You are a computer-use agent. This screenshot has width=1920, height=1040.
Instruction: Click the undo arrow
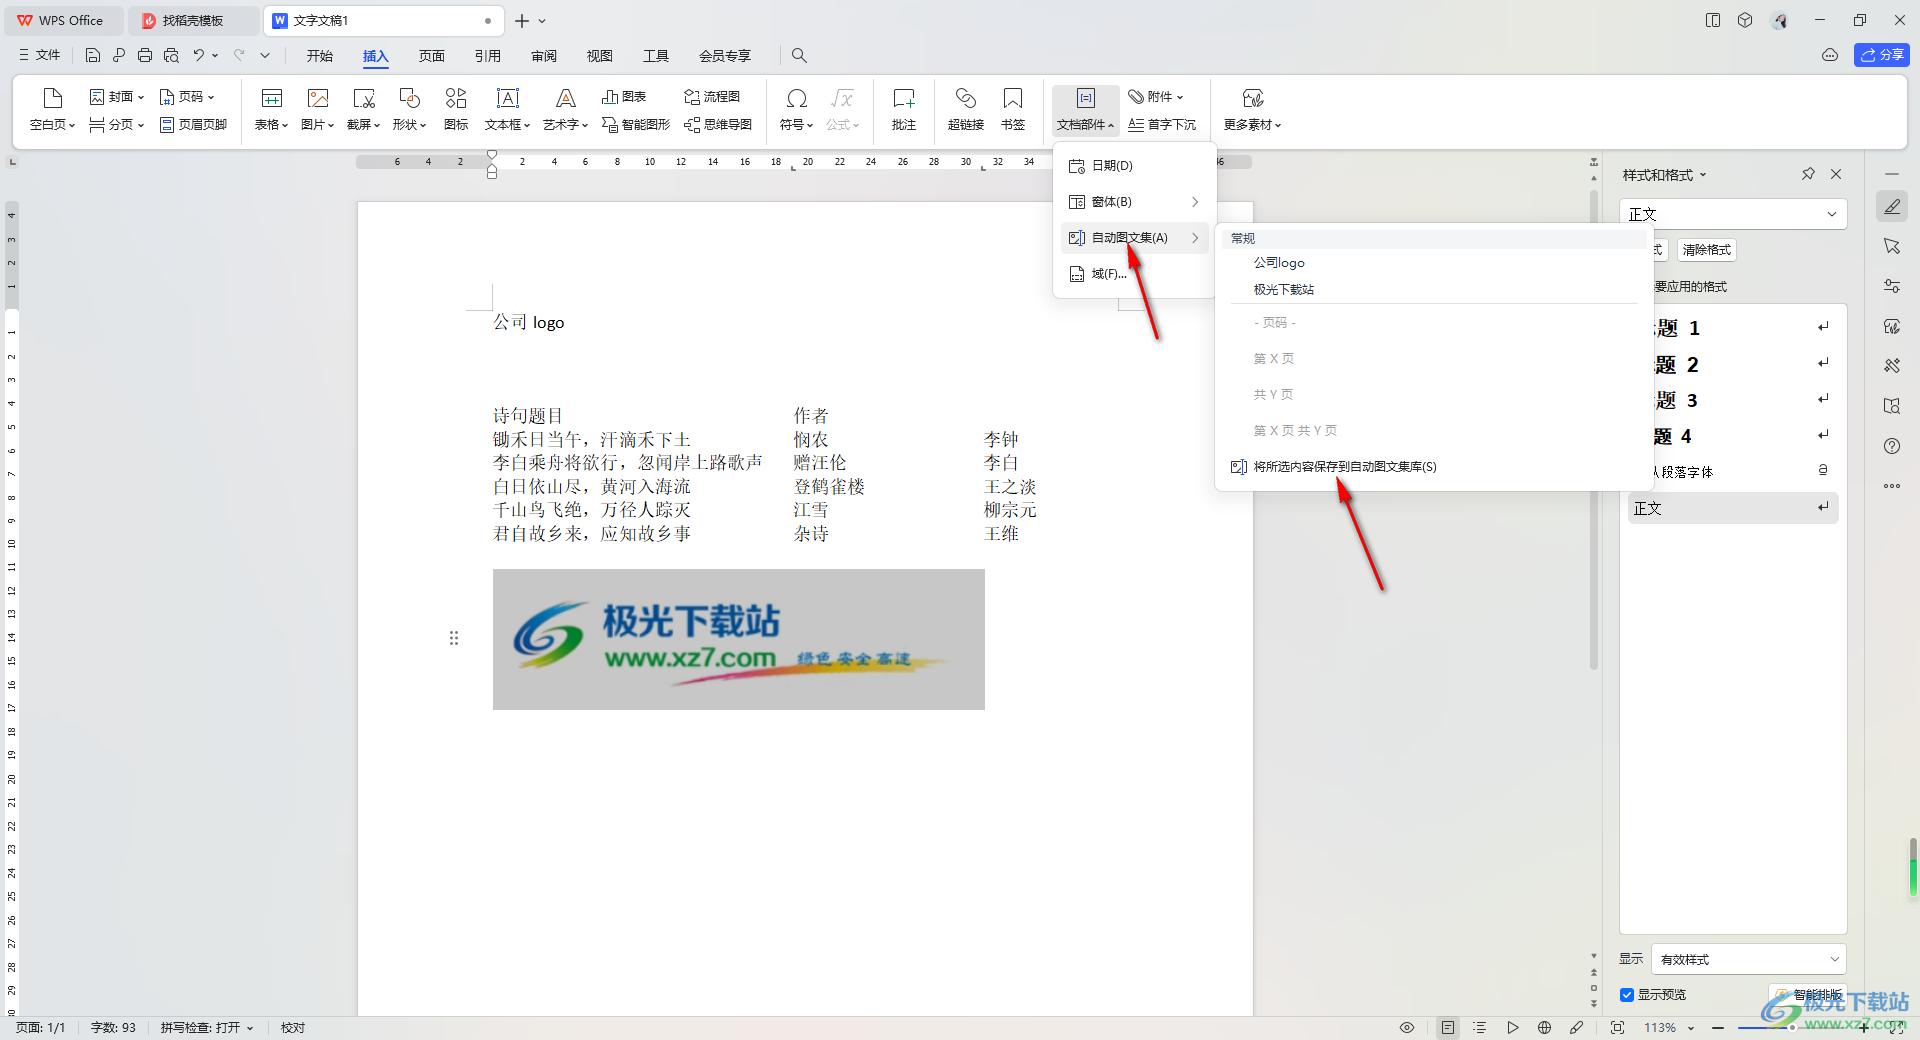199,56
